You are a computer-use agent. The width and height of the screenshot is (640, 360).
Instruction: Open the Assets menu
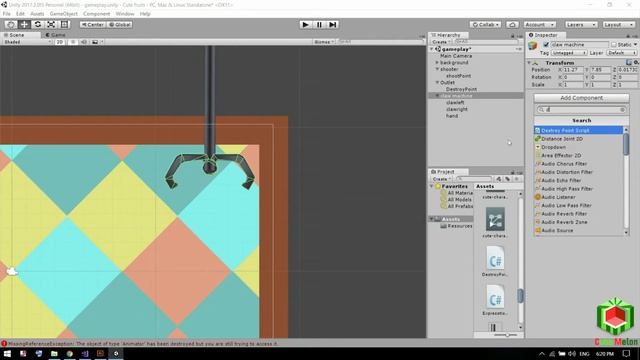pos(37,14)
